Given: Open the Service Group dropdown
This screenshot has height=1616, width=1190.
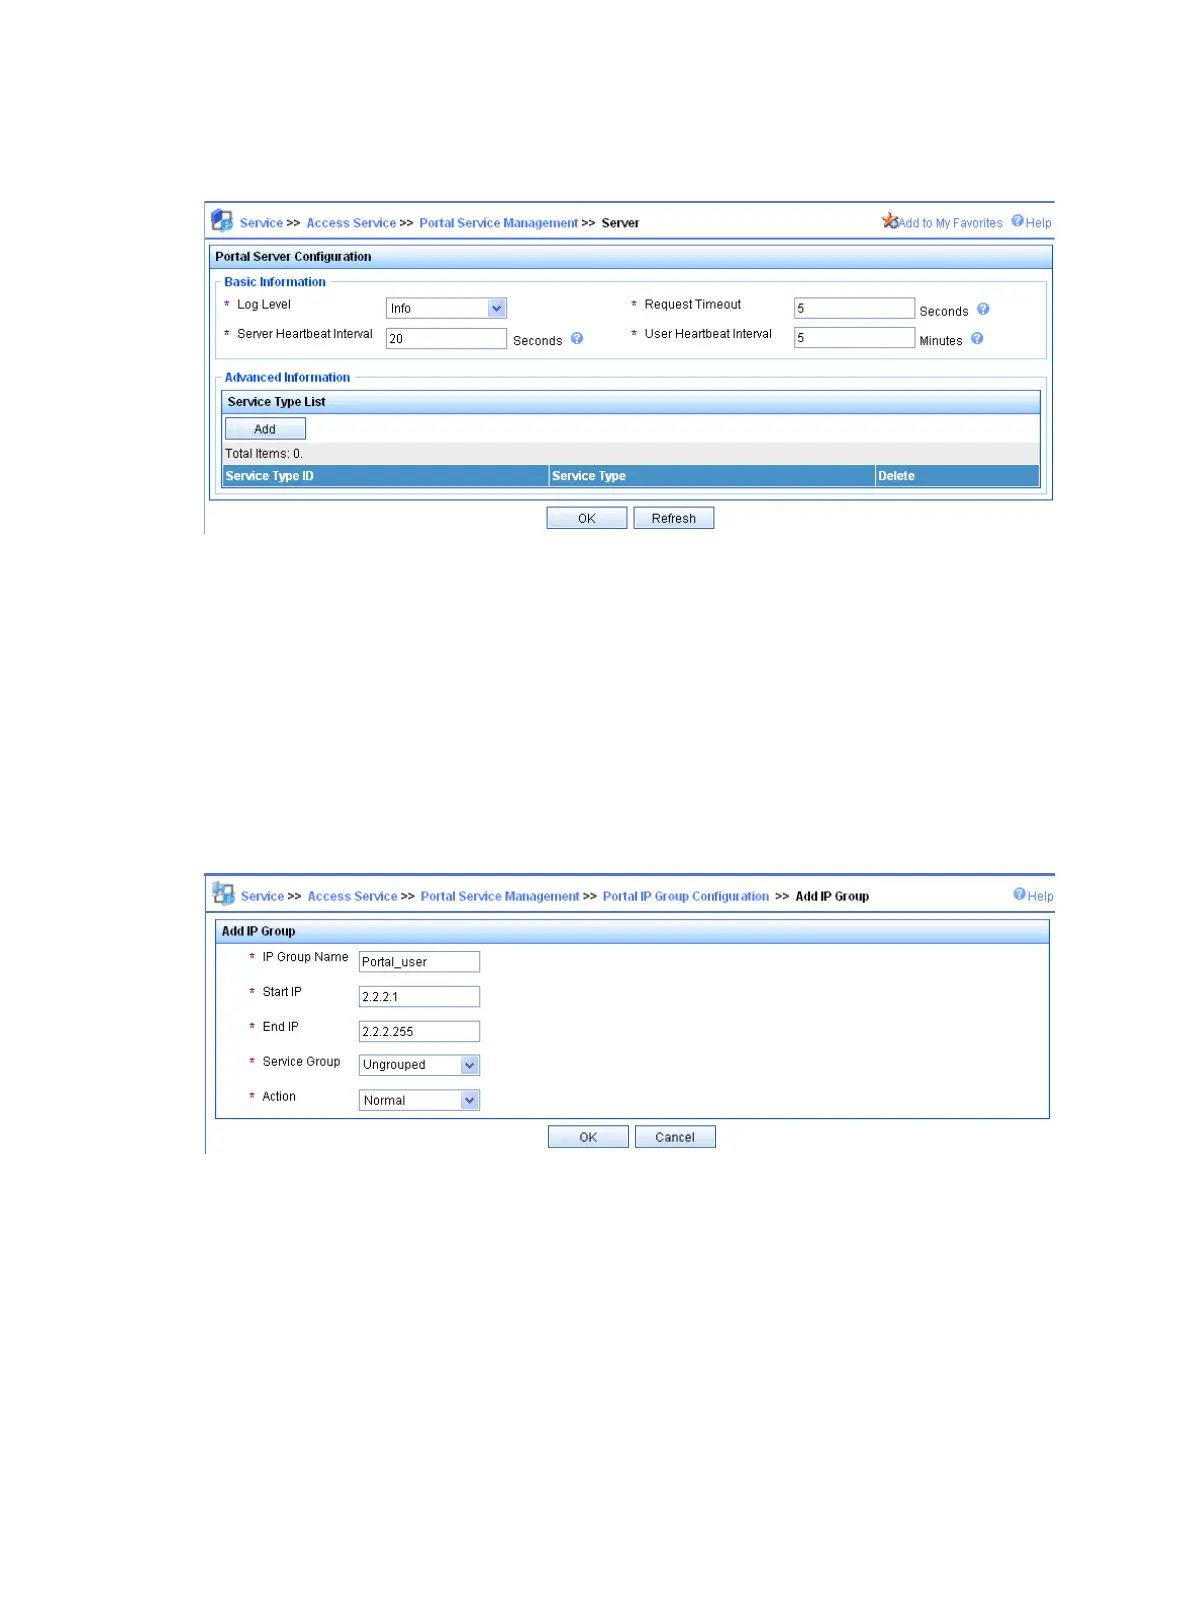Looking at the screenshot, I should tap(419, 1065).
